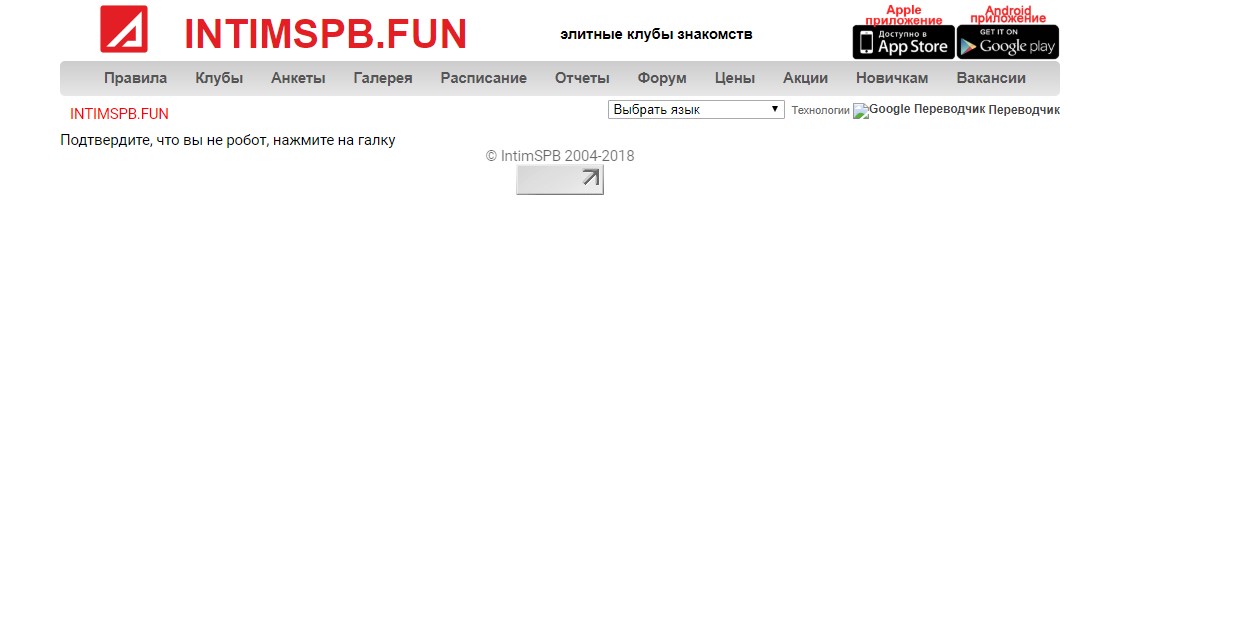Image resolution: width=1234 pixels, height=618 pixels.
Task: Click the small red INTIMSPB.FUN breadcrumb link
Action: click(119, 114)
